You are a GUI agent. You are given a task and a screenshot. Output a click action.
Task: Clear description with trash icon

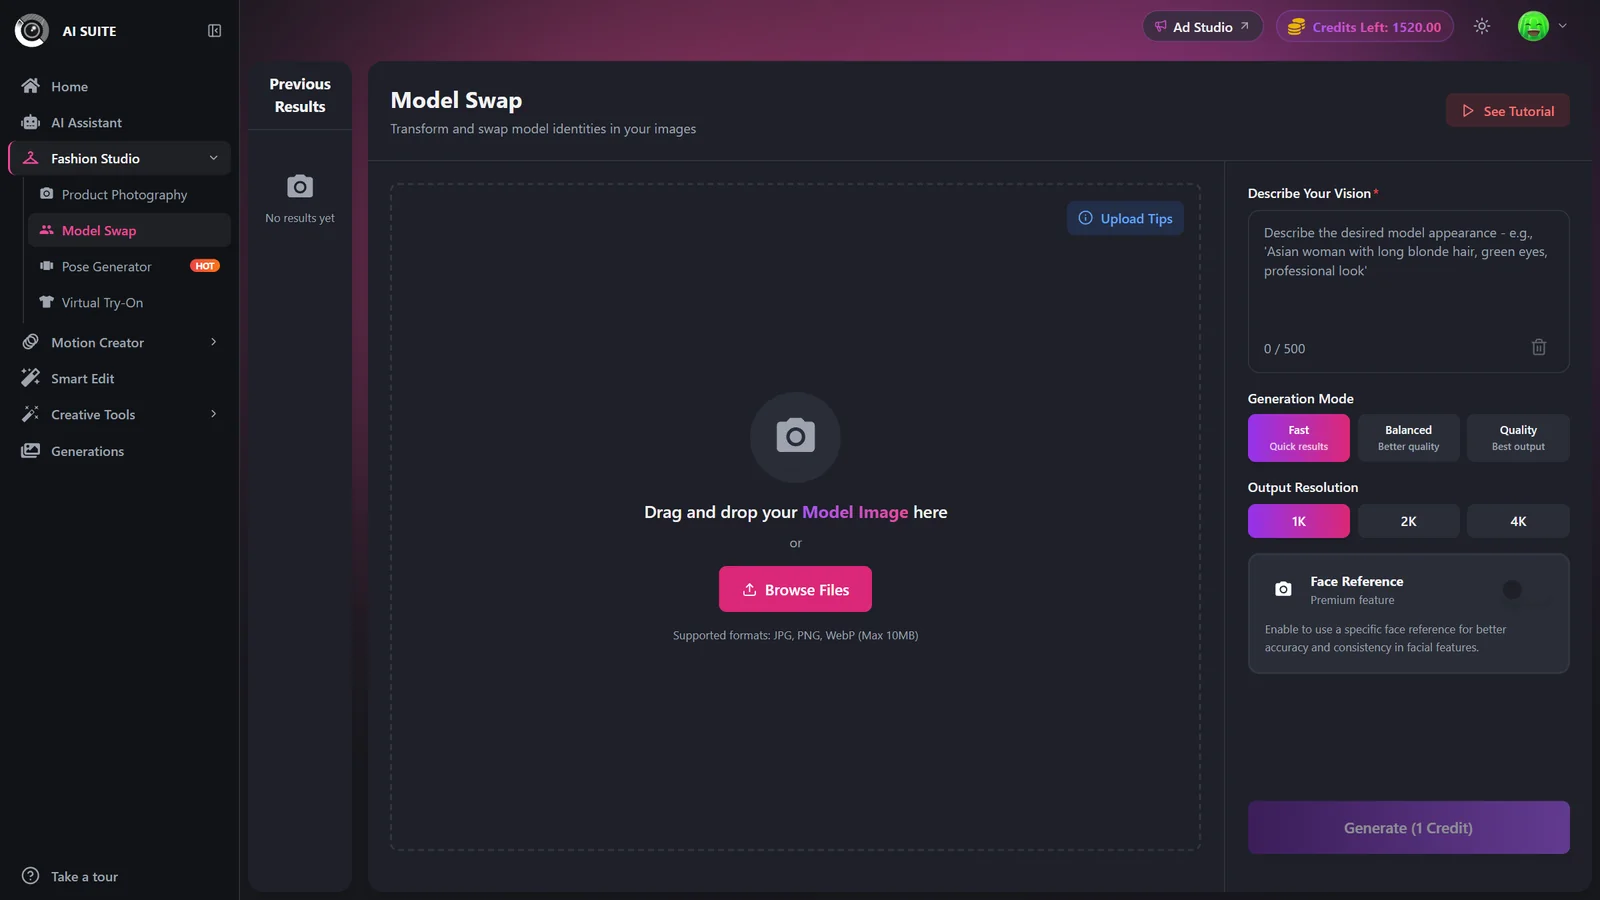[1539, 347]
